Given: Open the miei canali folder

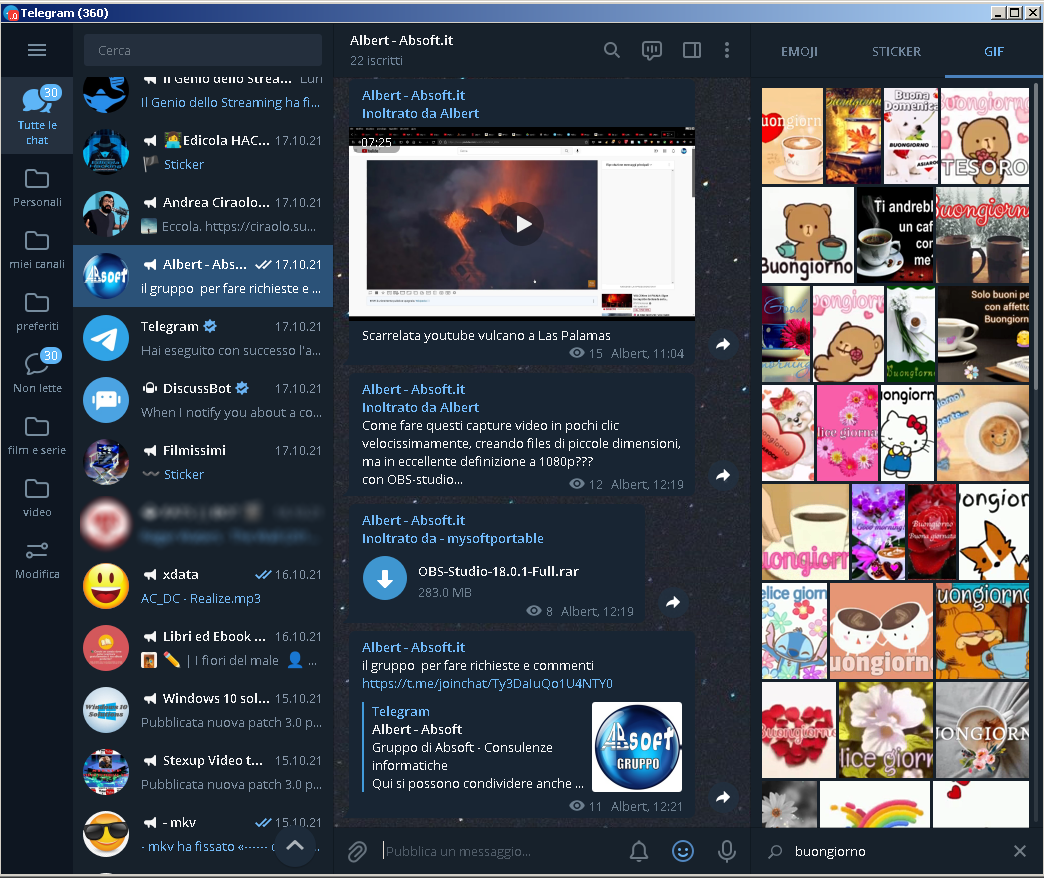Looking at the screenshot, I should click(37, 250).
